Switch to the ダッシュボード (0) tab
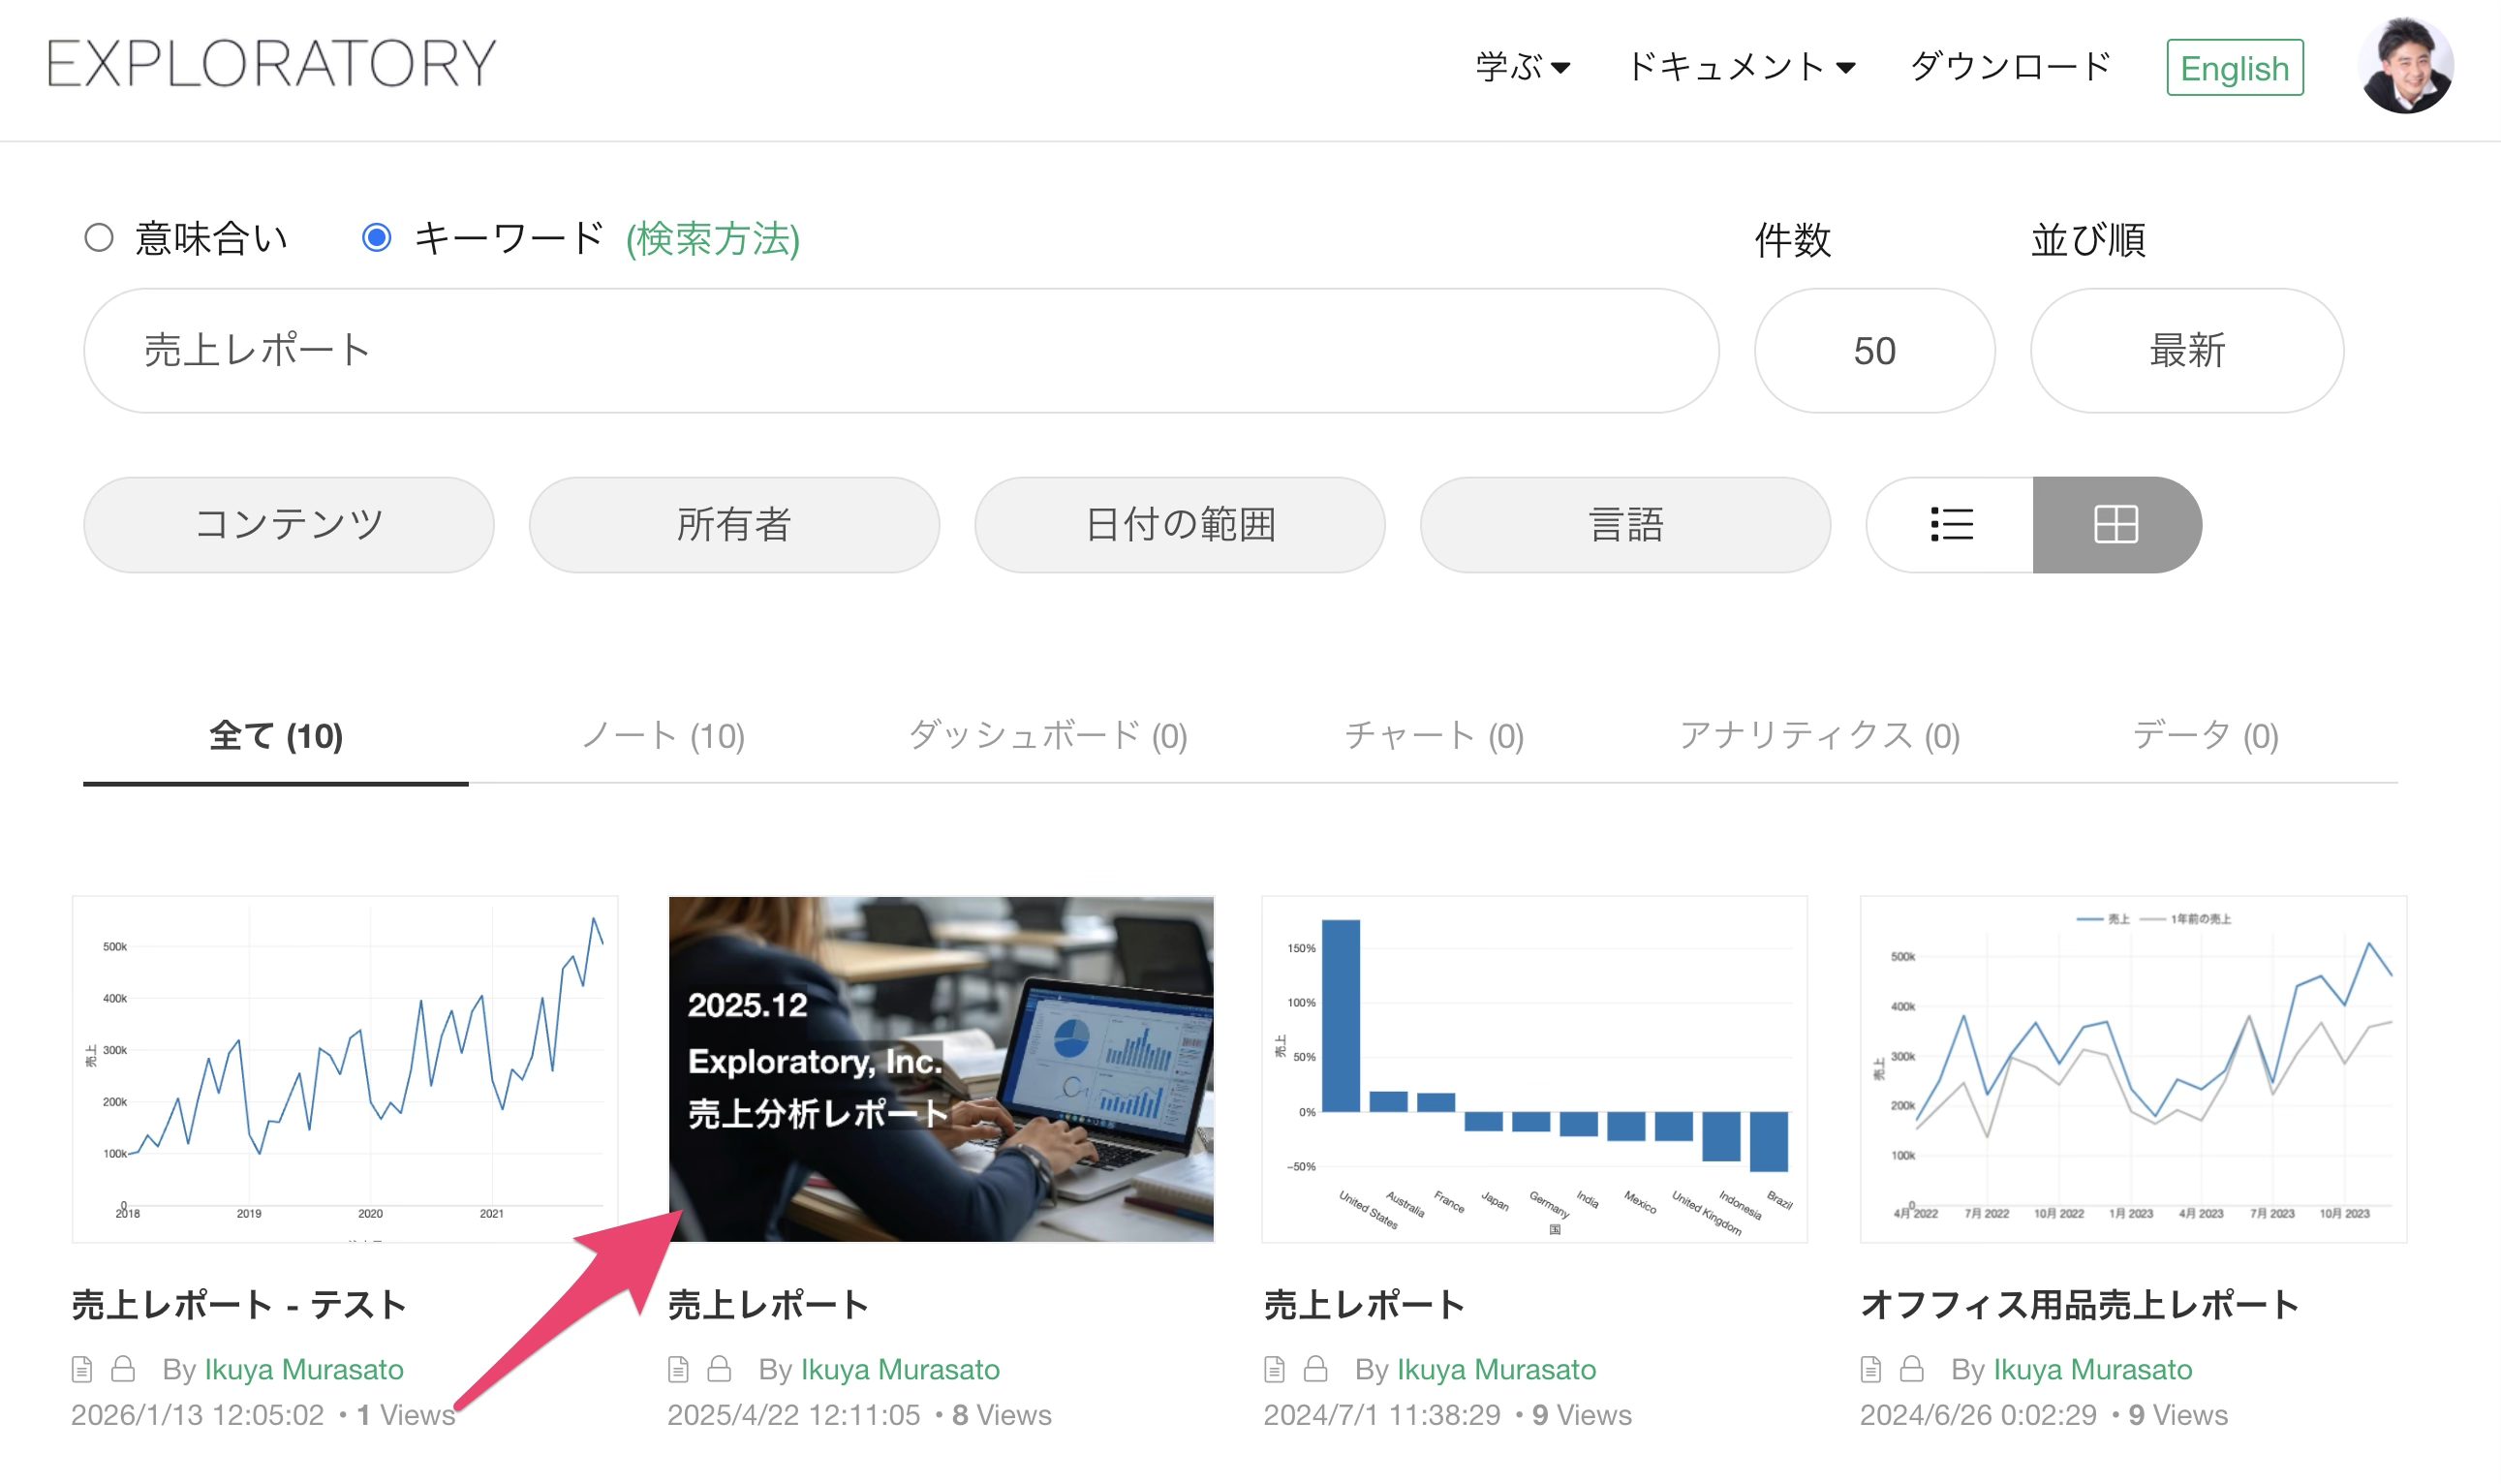This screenshot has height=1484, width=2501. [x=1047, y=736]
